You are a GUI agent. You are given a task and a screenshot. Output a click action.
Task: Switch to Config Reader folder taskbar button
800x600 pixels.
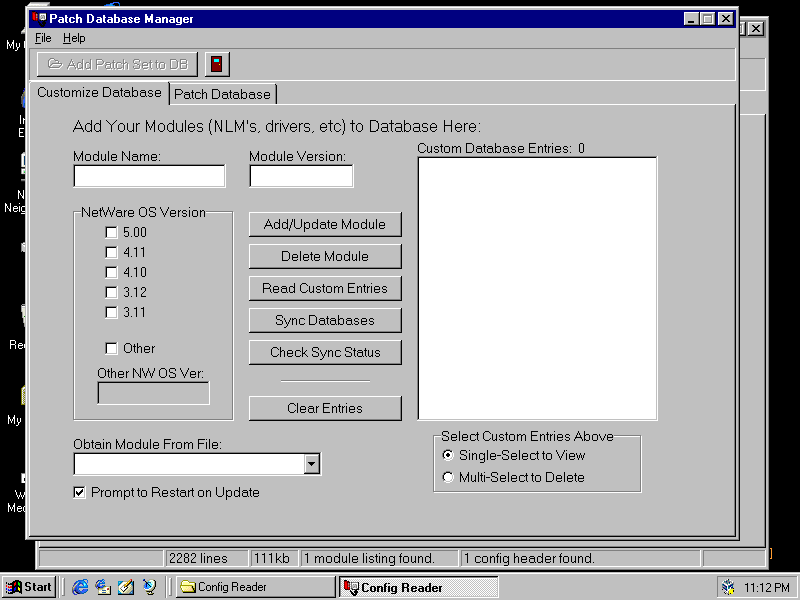(x=255, y=587)
